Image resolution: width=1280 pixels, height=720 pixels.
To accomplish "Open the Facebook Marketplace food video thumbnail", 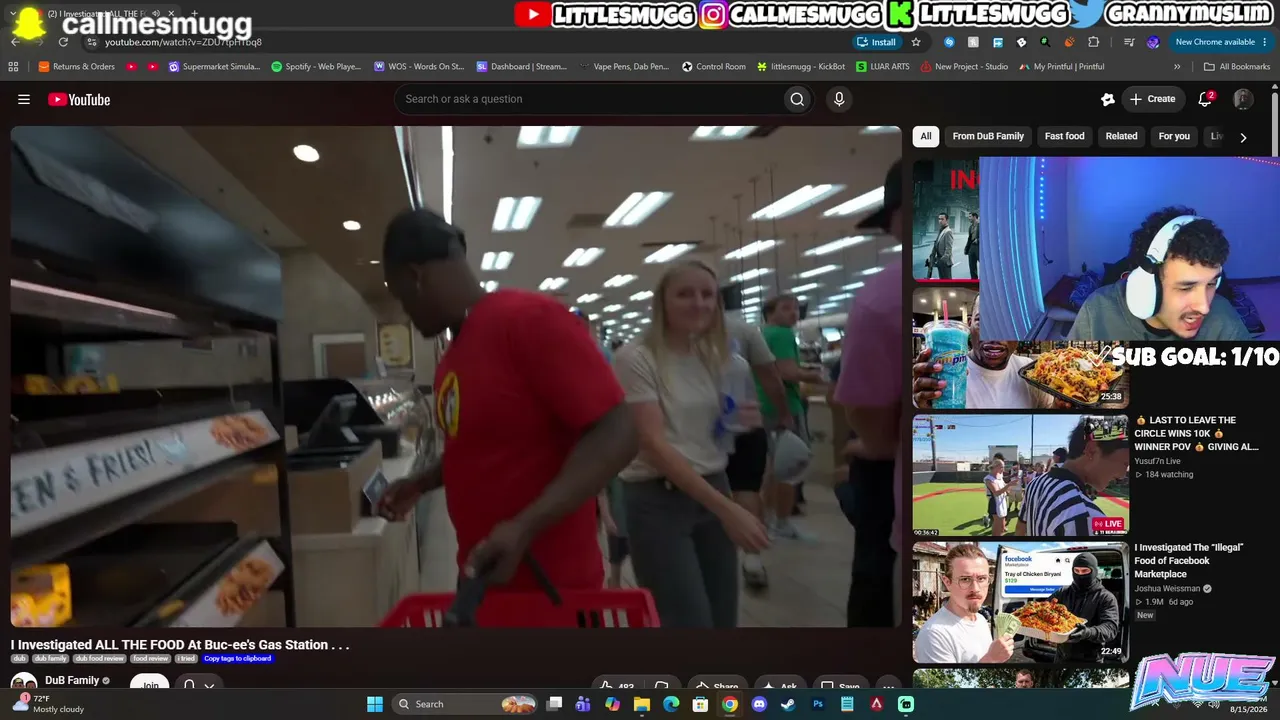I will tap(1020, 602).
